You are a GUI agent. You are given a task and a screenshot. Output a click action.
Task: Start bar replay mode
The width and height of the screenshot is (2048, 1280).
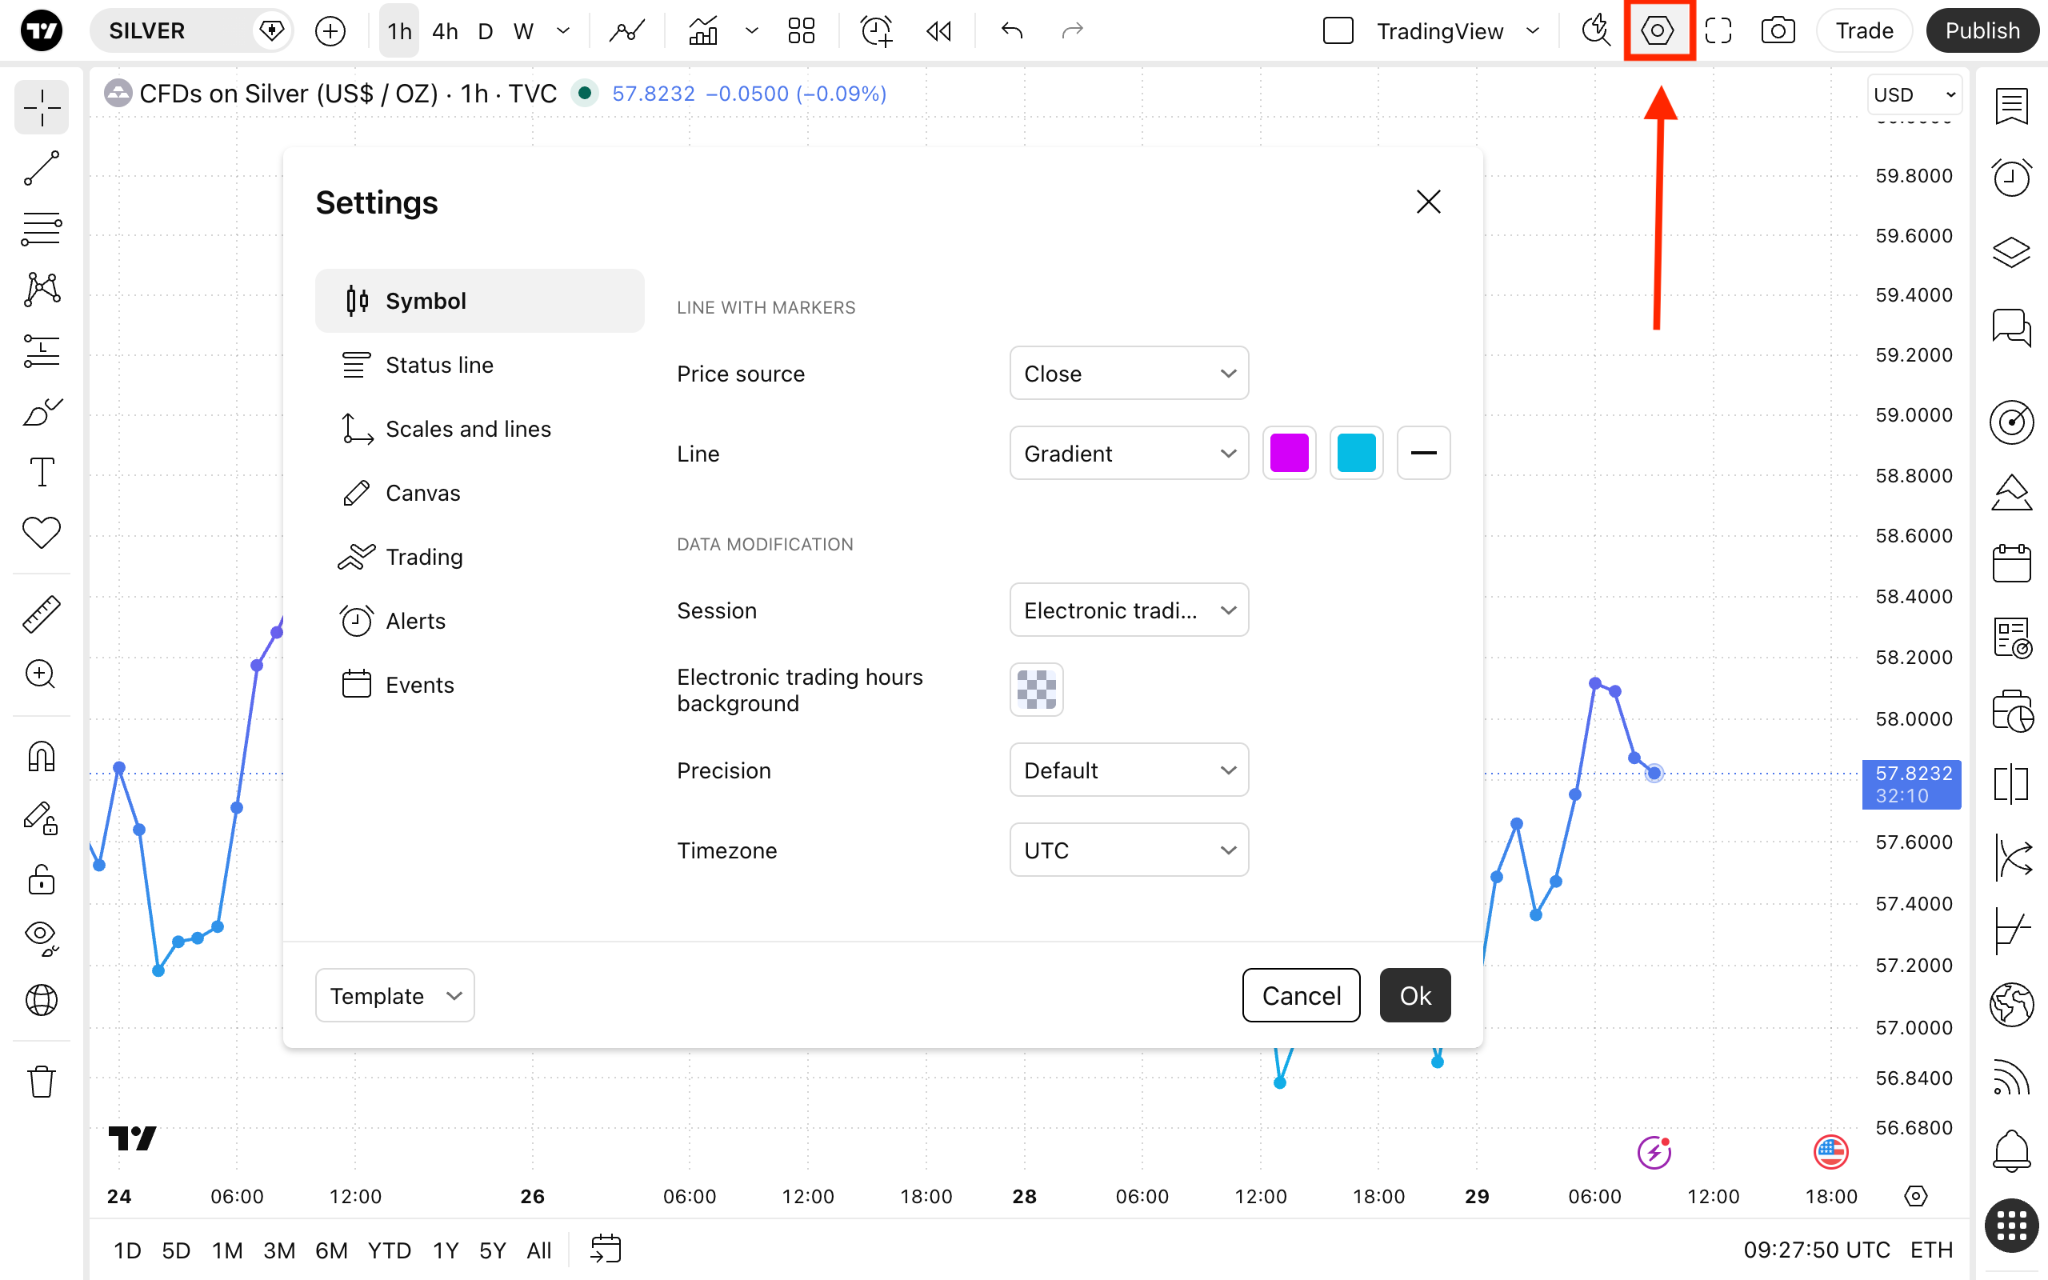(x=939, y=31)
